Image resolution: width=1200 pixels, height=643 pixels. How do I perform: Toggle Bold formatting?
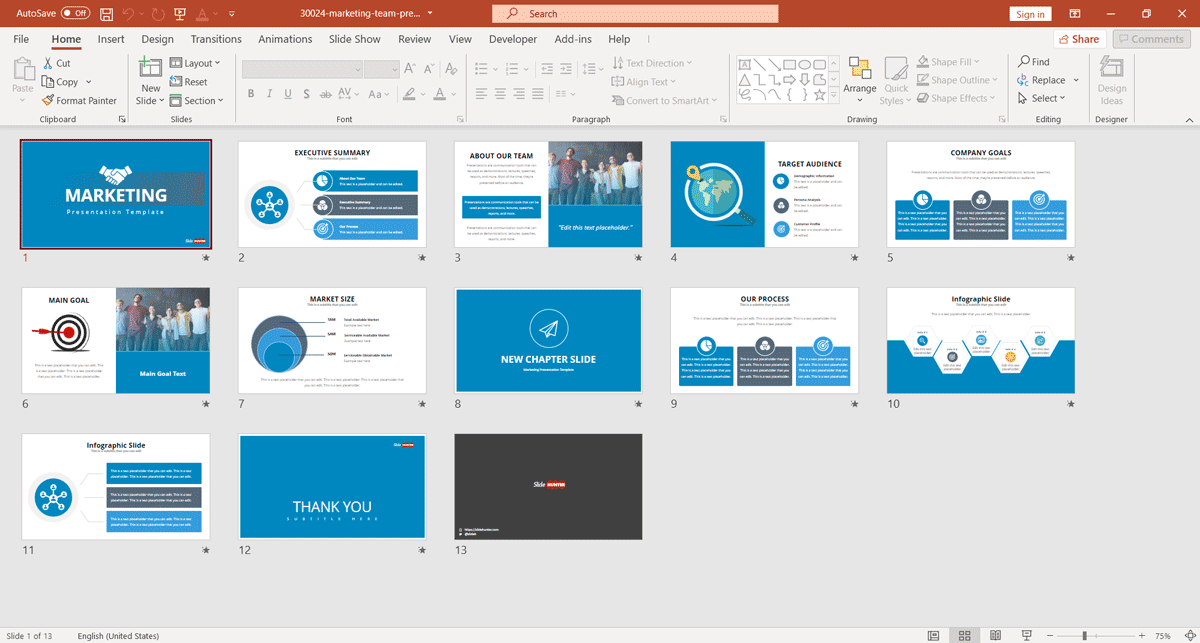click(251, 94)
